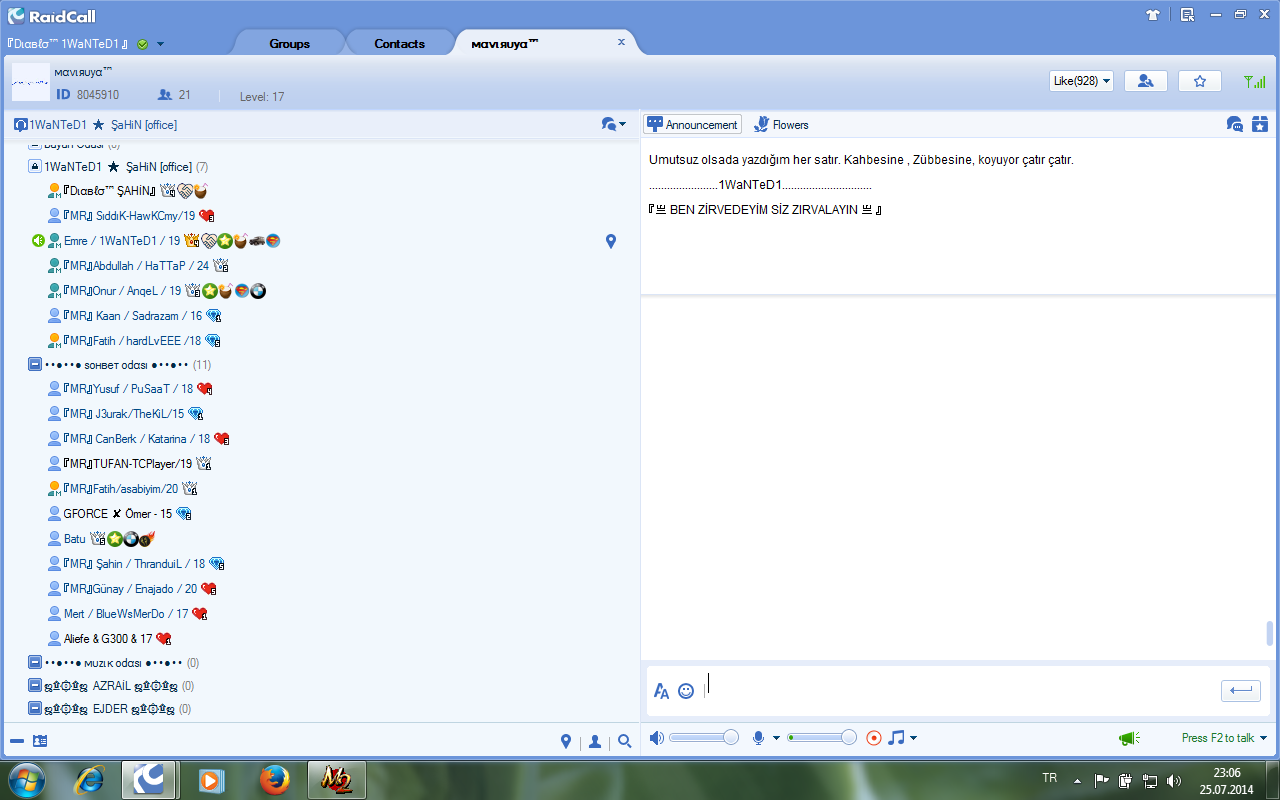This screenshot has width=1280, height=800.
Task: Click the chat message input field
Action: point(955,691)
